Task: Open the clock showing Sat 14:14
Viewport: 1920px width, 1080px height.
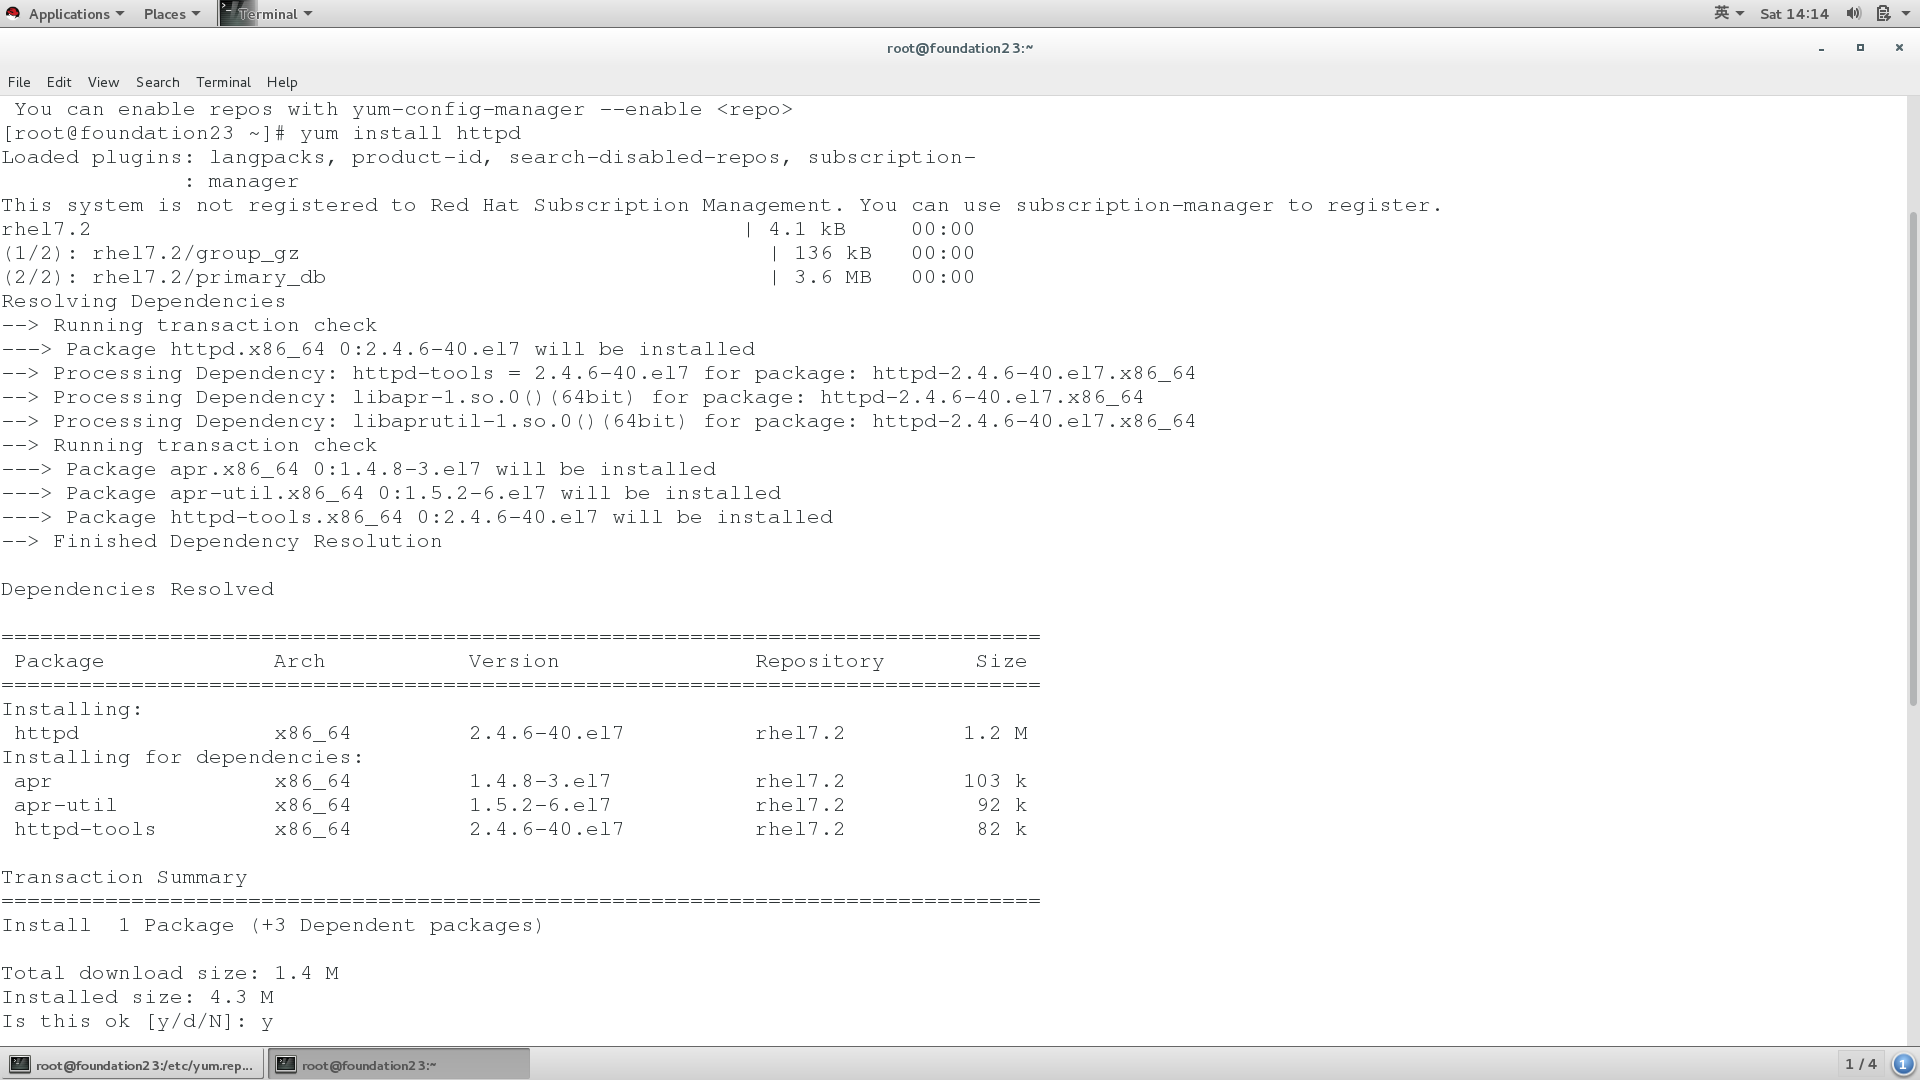Action: click(x=1794, y=13)
